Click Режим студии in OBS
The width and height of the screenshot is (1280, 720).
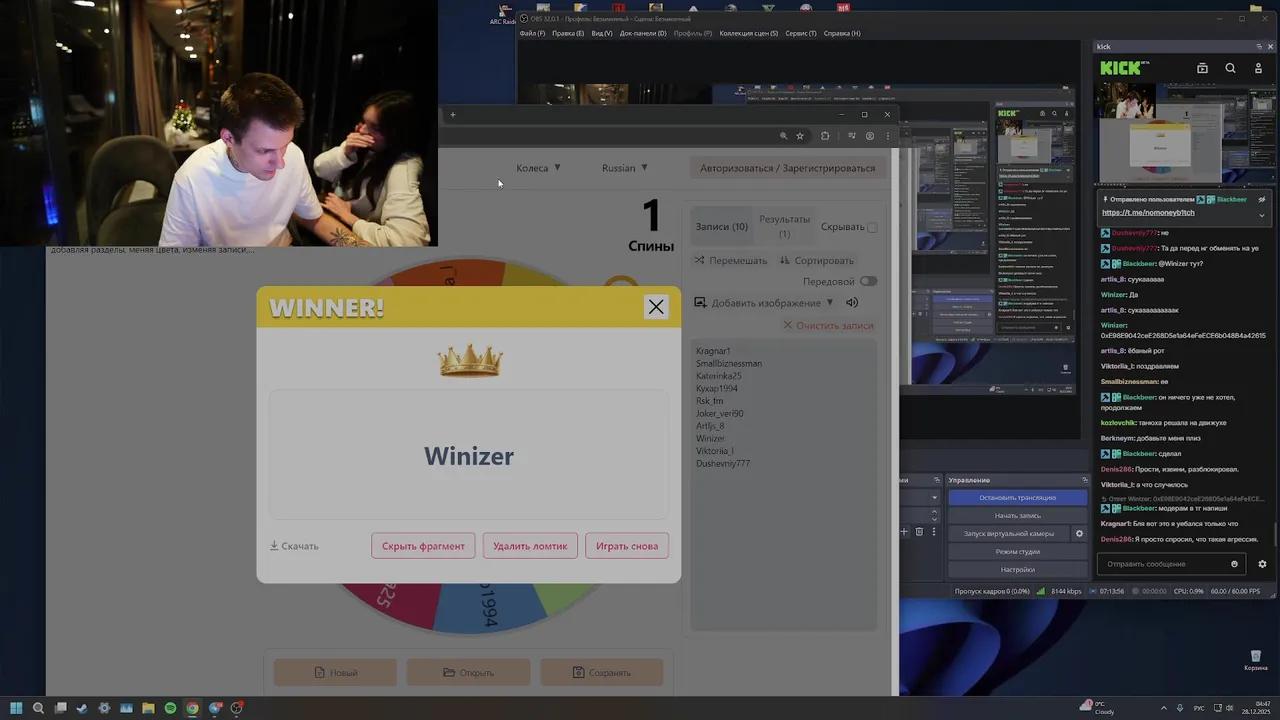pyautogui.click(x=1017, y=551)
